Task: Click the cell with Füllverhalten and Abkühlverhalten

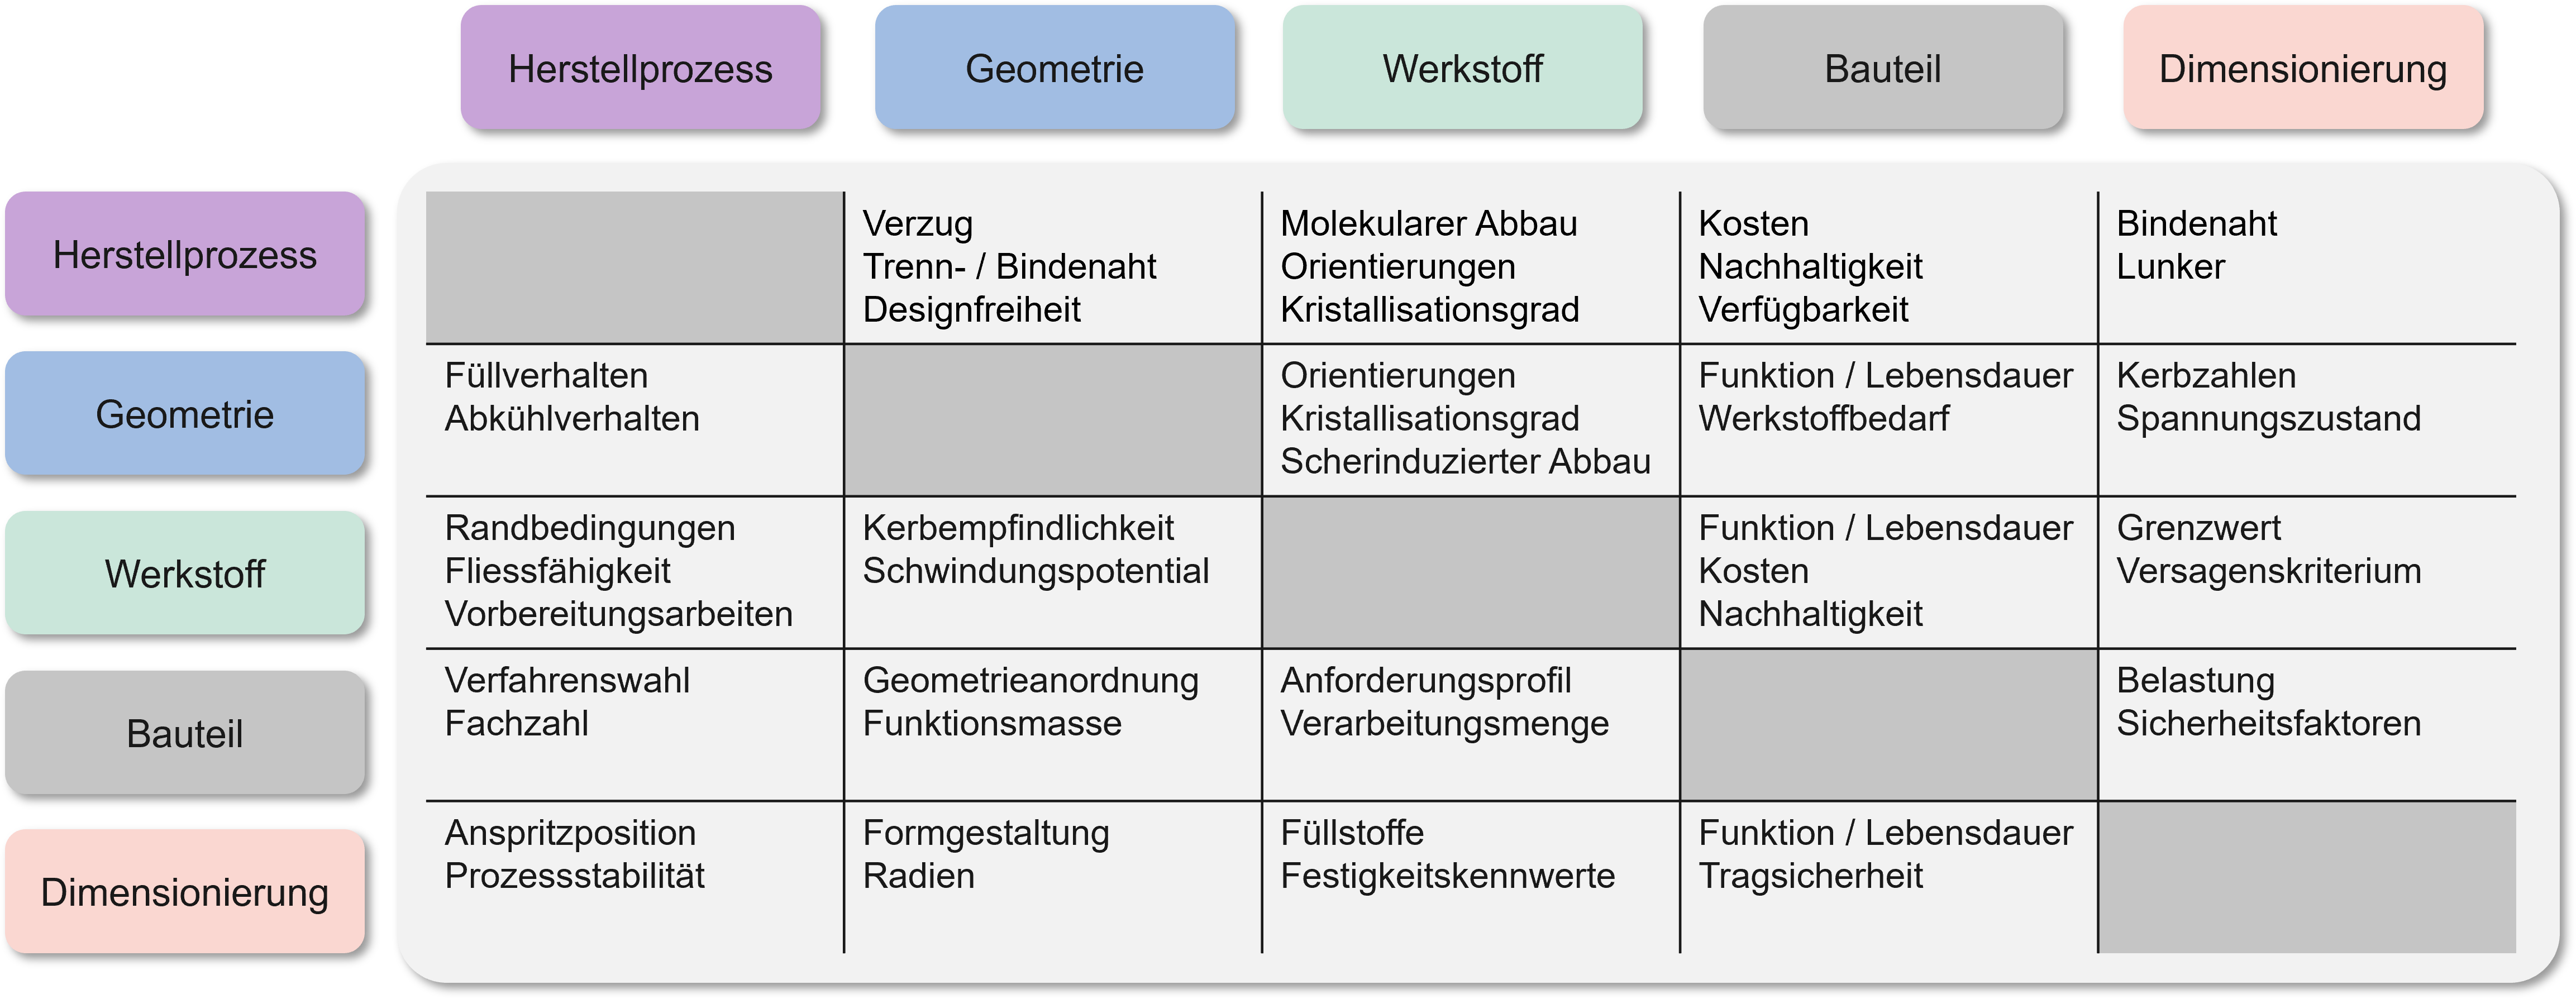Action: (x=635, y=420)
